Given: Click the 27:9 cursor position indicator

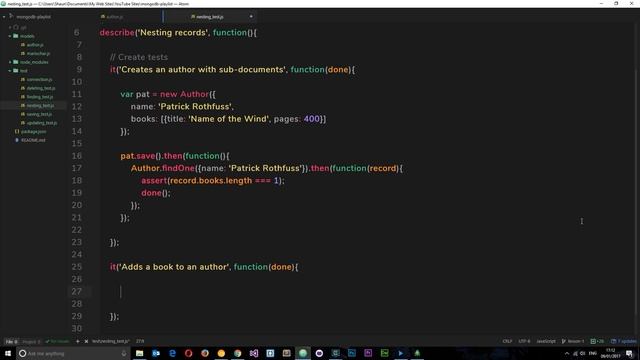Looking at the screenshot, I should [x=140, y=341].
